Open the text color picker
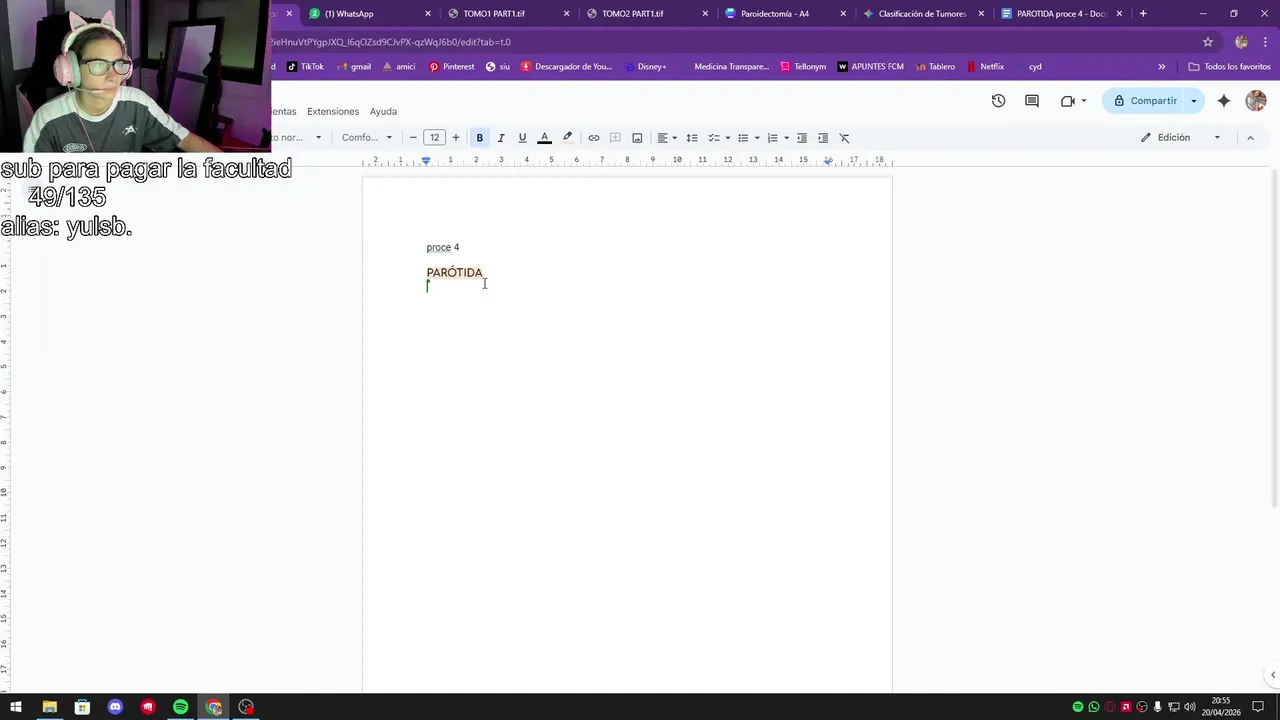 [x=545, y=138]
